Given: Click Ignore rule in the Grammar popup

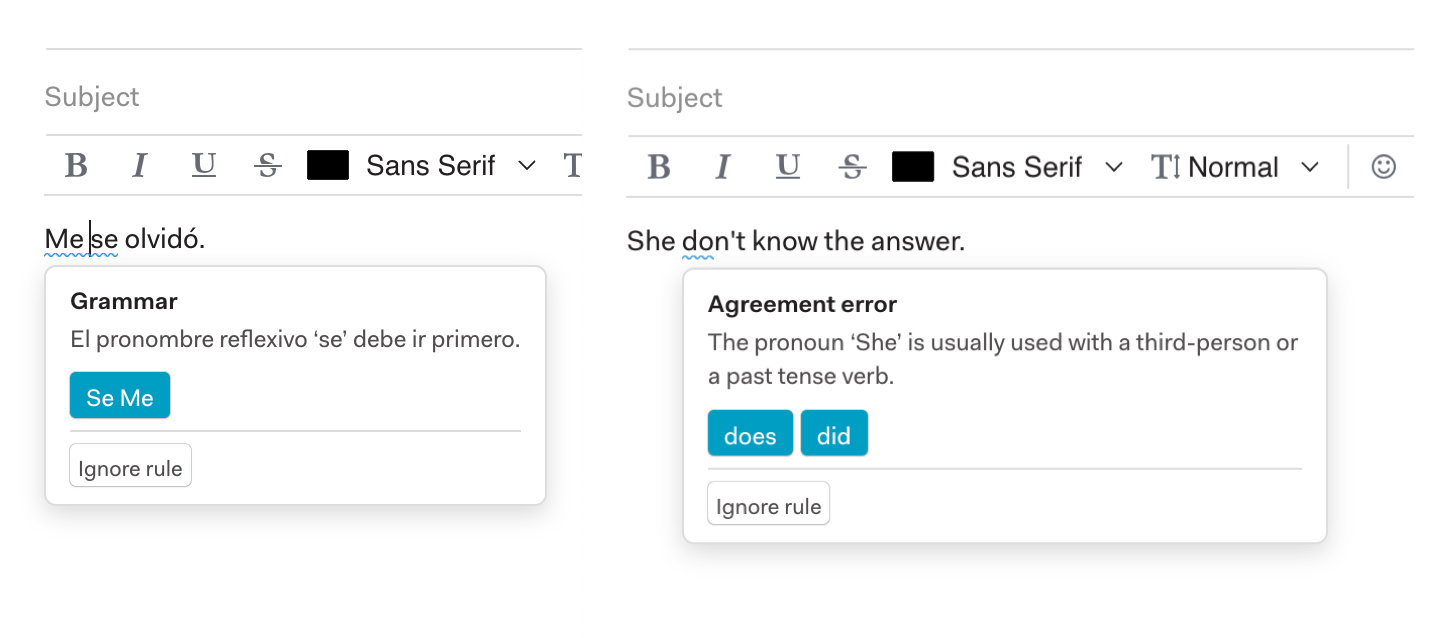Looking at the screenshot, I should click(130, 467).
